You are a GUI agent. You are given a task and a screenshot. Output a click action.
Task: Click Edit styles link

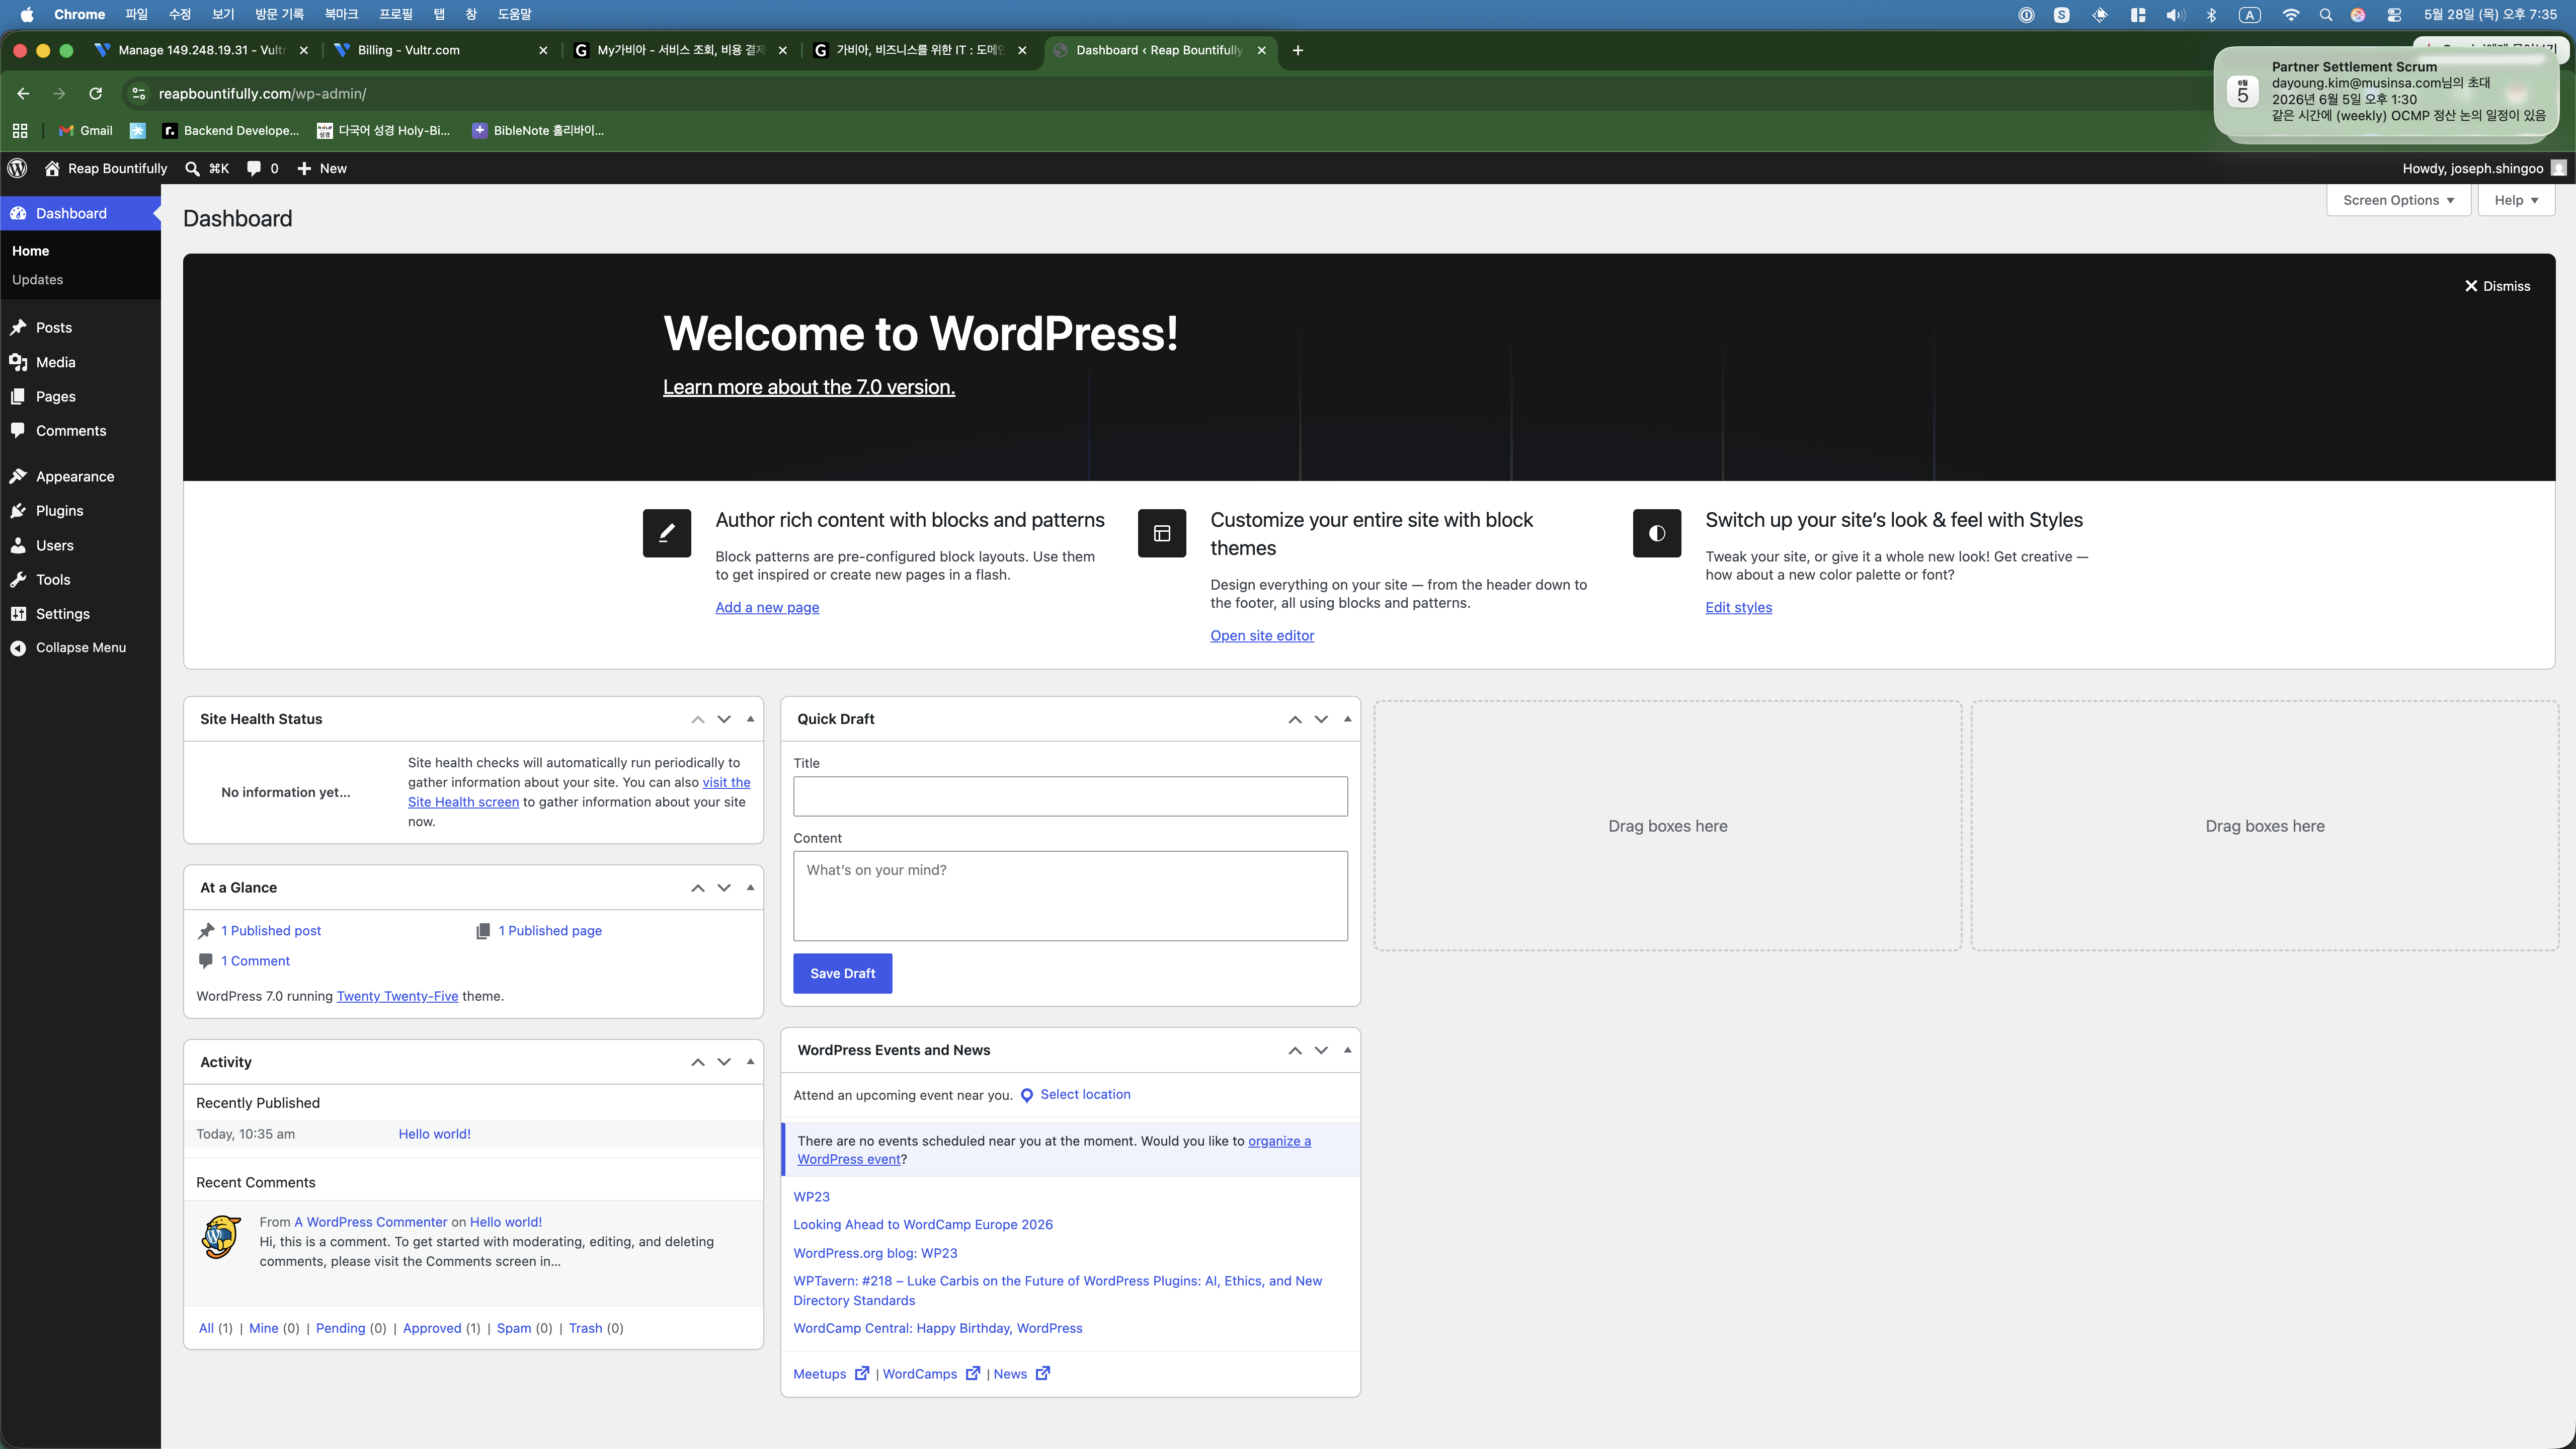click(x=1738, y=607)
